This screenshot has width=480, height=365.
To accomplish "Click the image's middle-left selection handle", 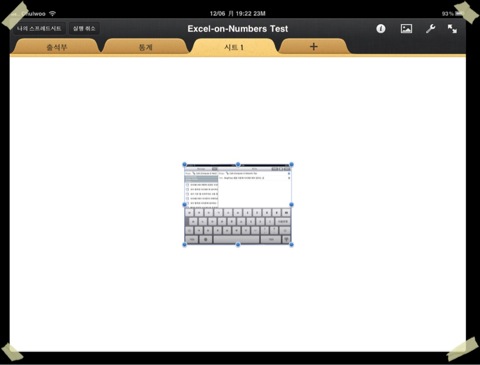I will (184, 204).
